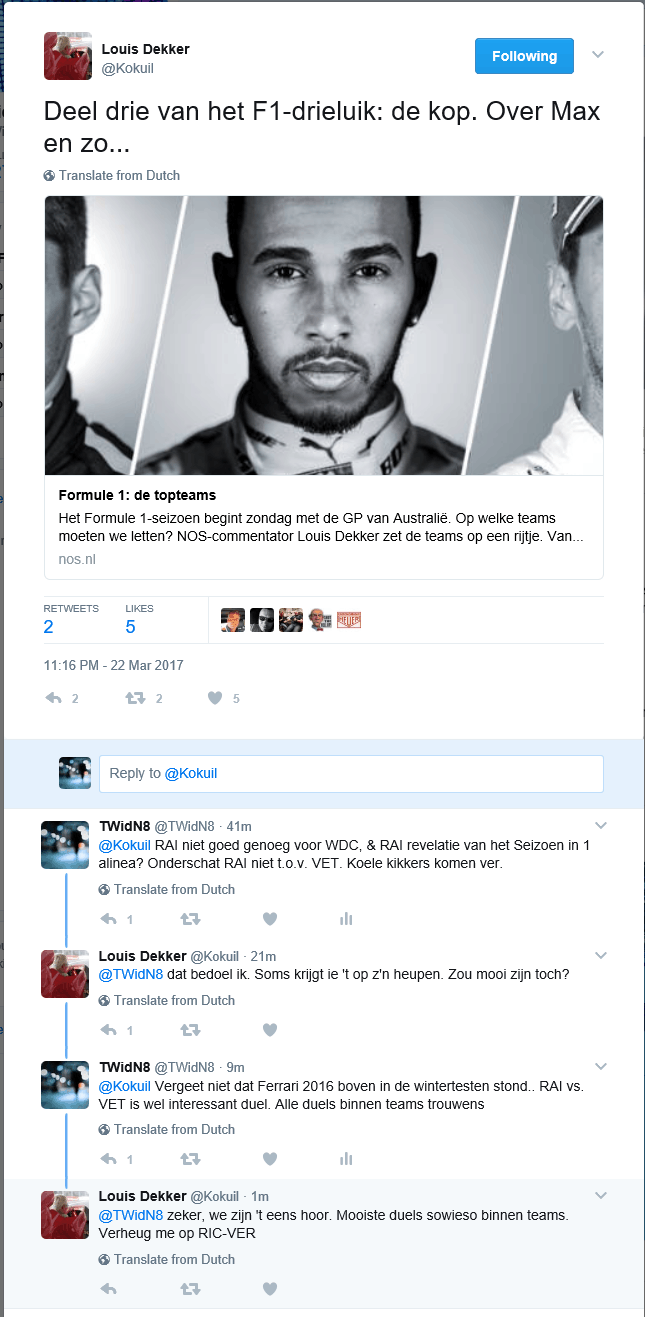645x1317 pixels.
Task: Retweet the main F1-drieluik tweet
Action: 135,698
